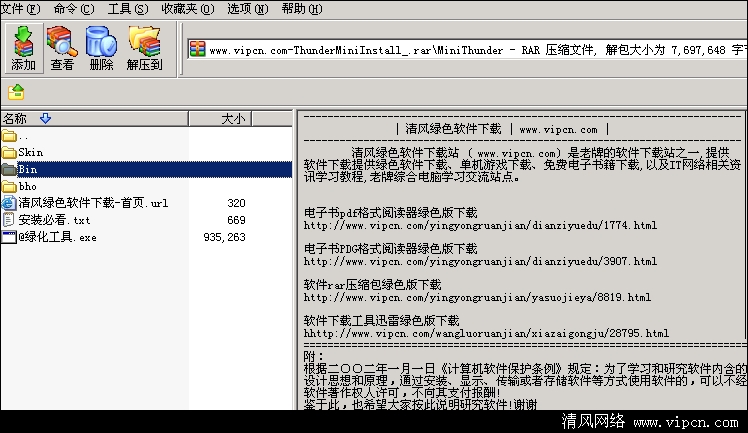Select the bho folder
This screenshot has height=433, width=748.
coord(27,186)
